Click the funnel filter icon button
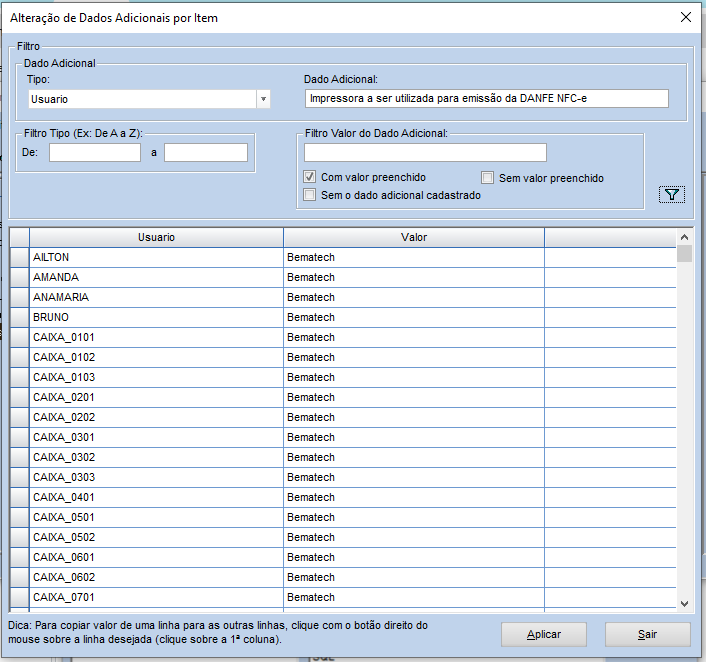 [x=672, y=195]
